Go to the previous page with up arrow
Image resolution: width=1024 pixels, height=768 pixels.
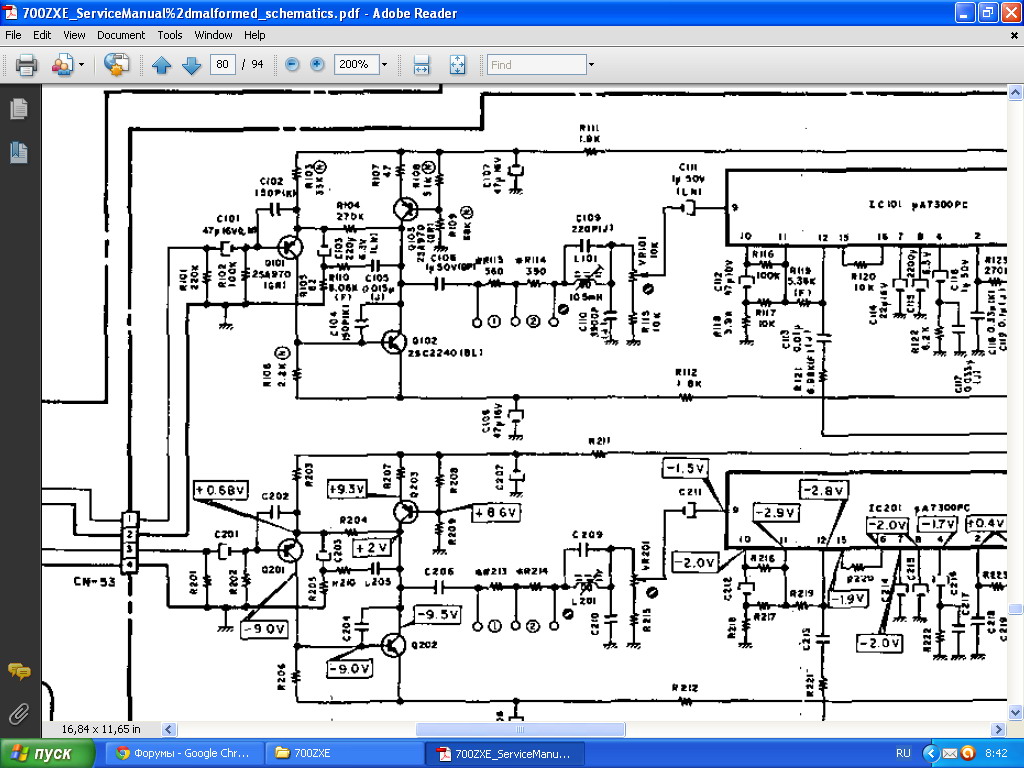point(162,65)
